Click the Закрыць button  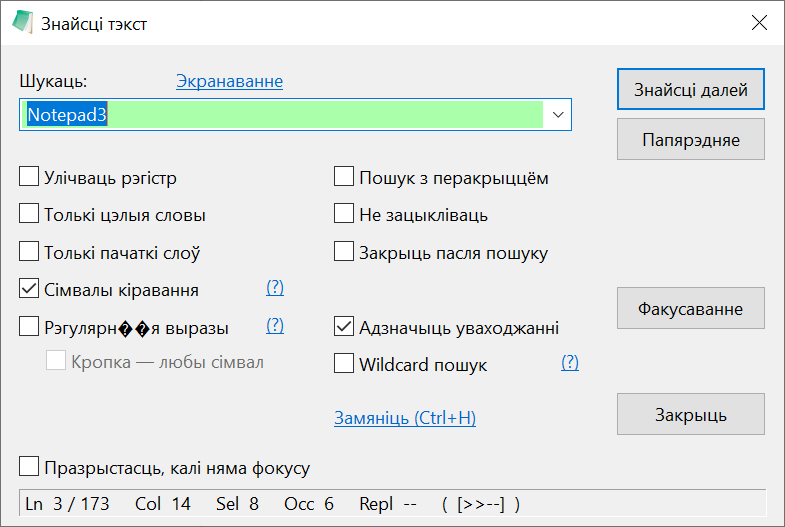point(691,414)
